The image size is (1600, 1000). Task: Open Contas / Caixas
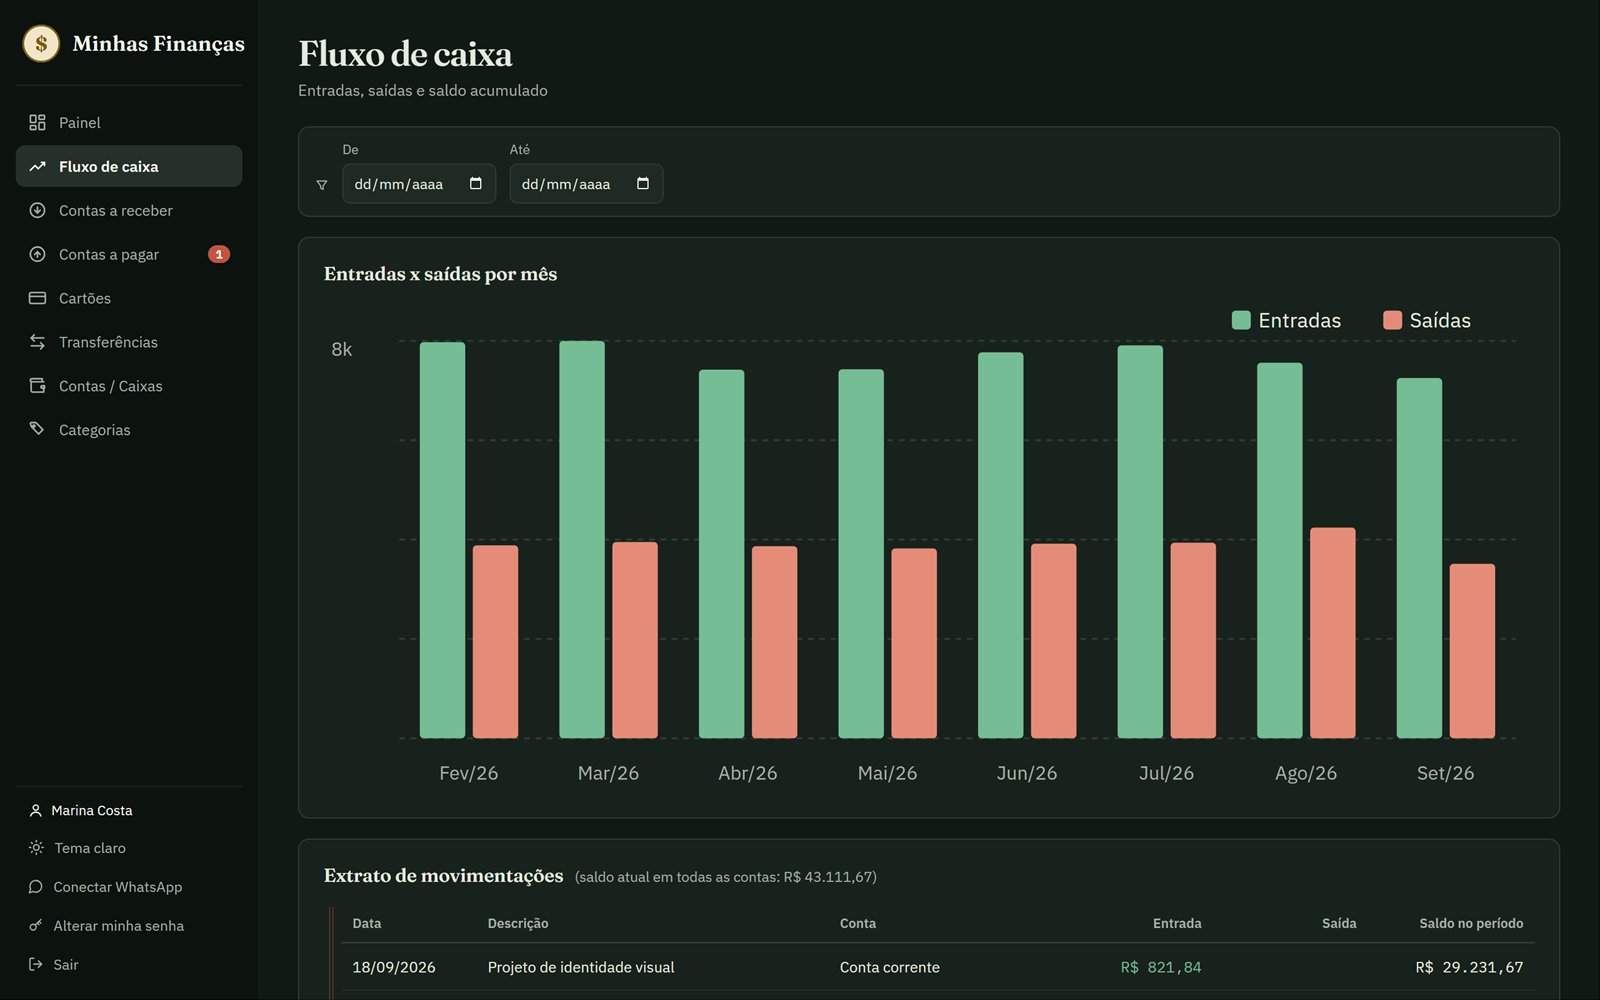coord(129,386)
